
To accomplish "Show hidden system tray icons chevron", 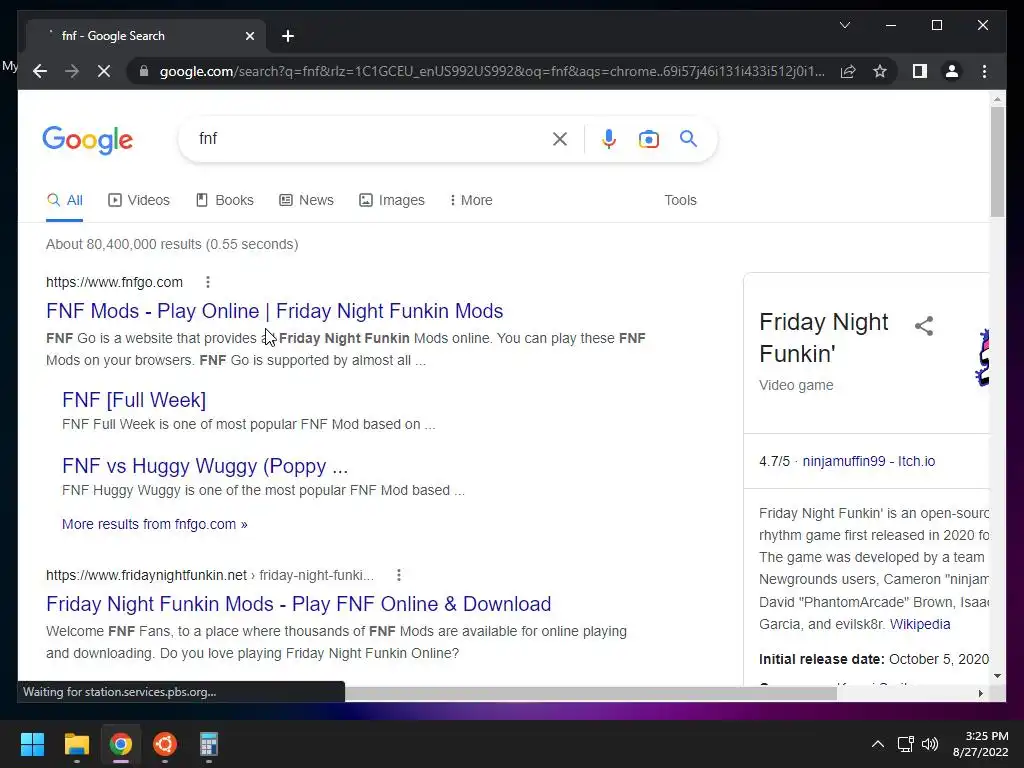I will pyautogui.click(x=878, y=744).
